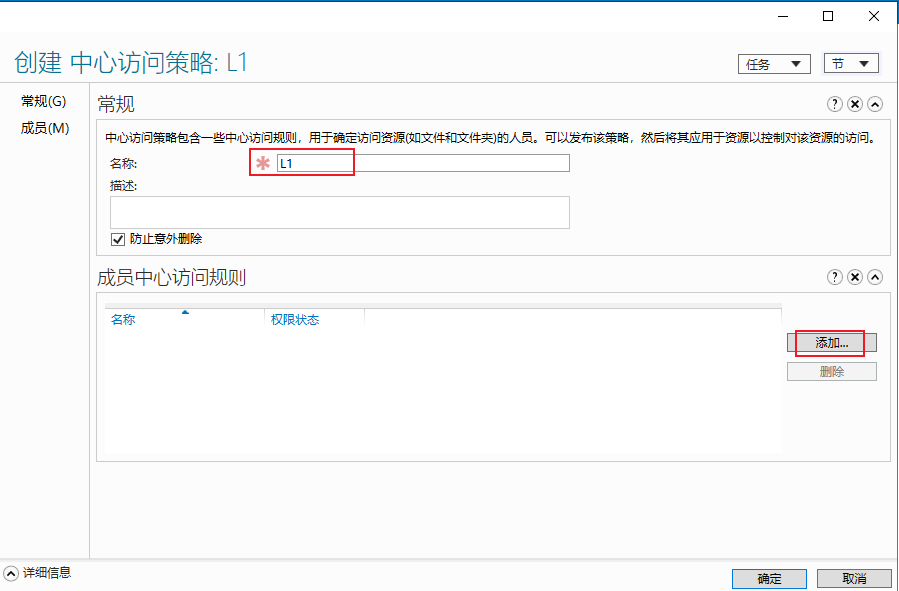Collapse the 常规 section chevron
Screen dimensions: 899x591
coord(875,104)
